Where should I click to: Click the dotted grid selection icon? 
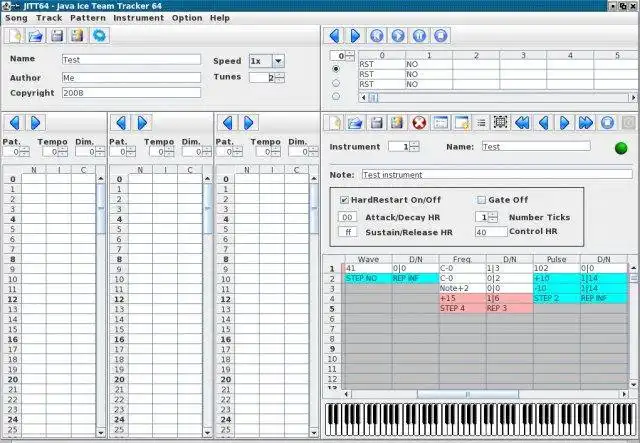click(x=501, y=122)
